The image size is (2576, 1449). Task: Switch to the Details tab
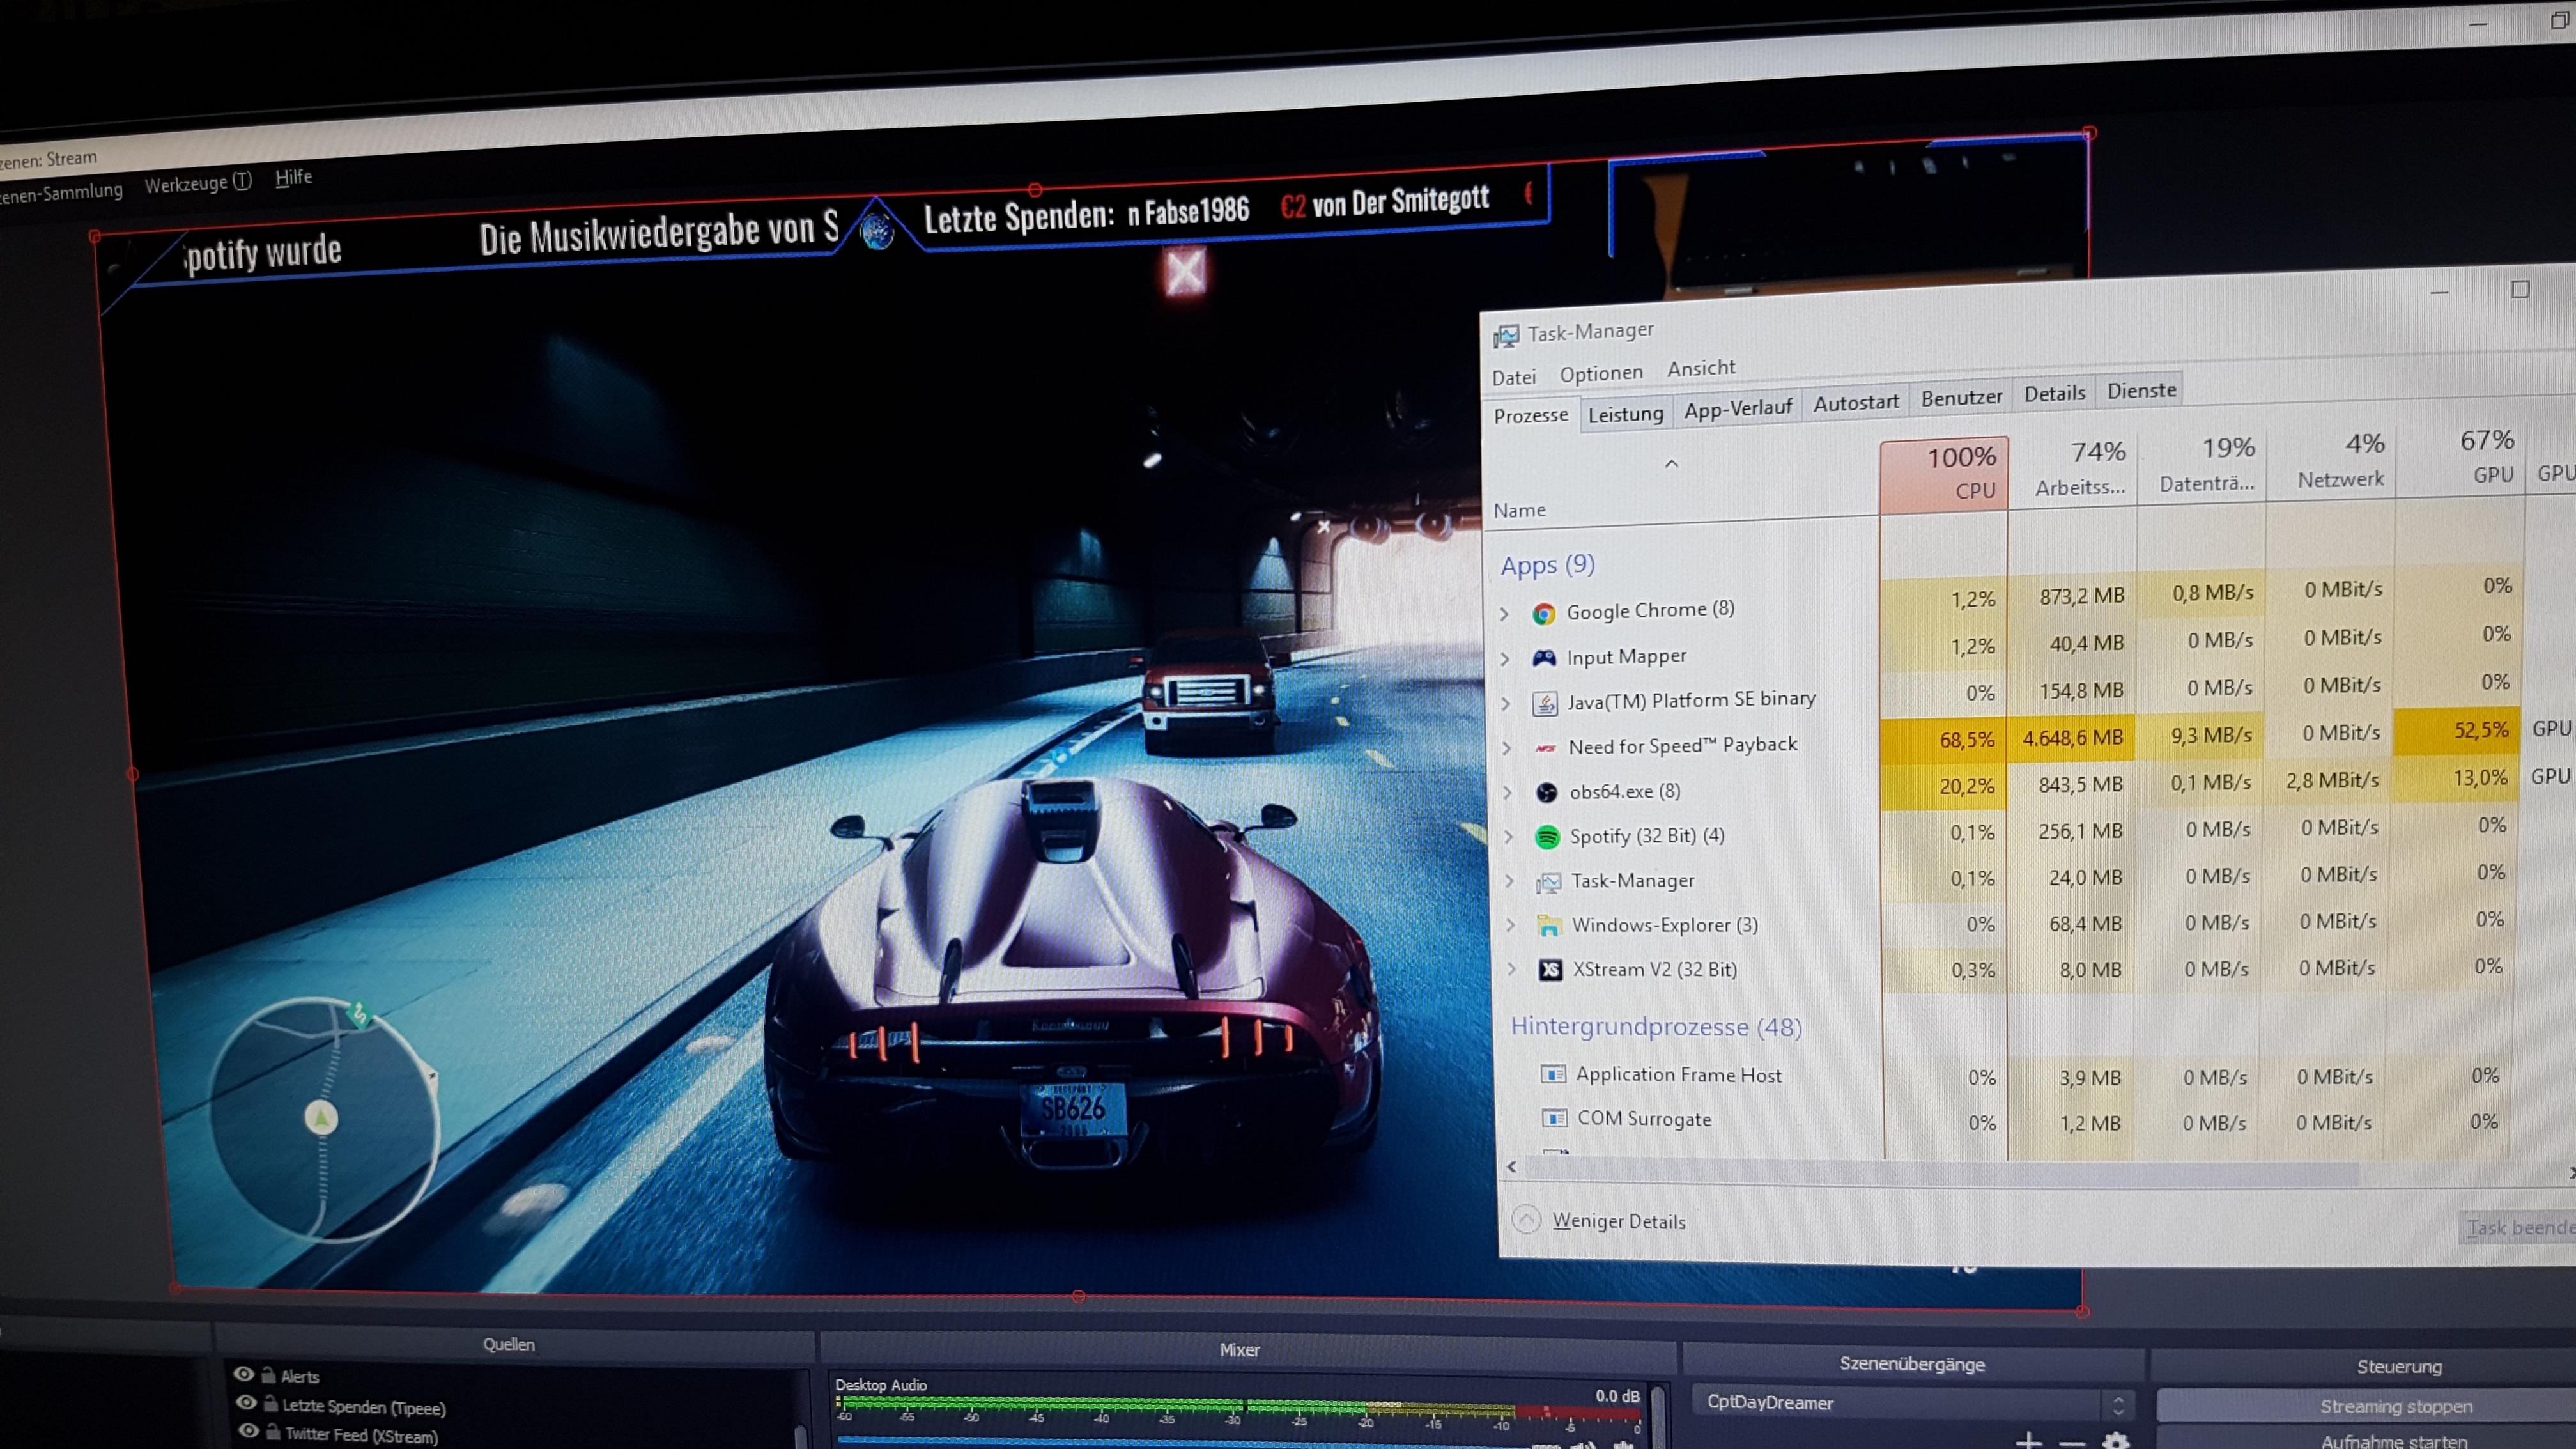pos(2055,393)
